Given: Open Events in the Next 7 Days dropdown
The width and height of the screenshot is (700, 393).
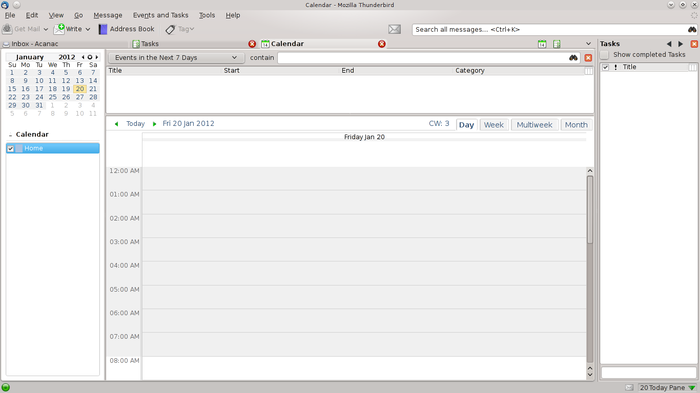Looking at the screenshot, I should (x=176, y=58).
